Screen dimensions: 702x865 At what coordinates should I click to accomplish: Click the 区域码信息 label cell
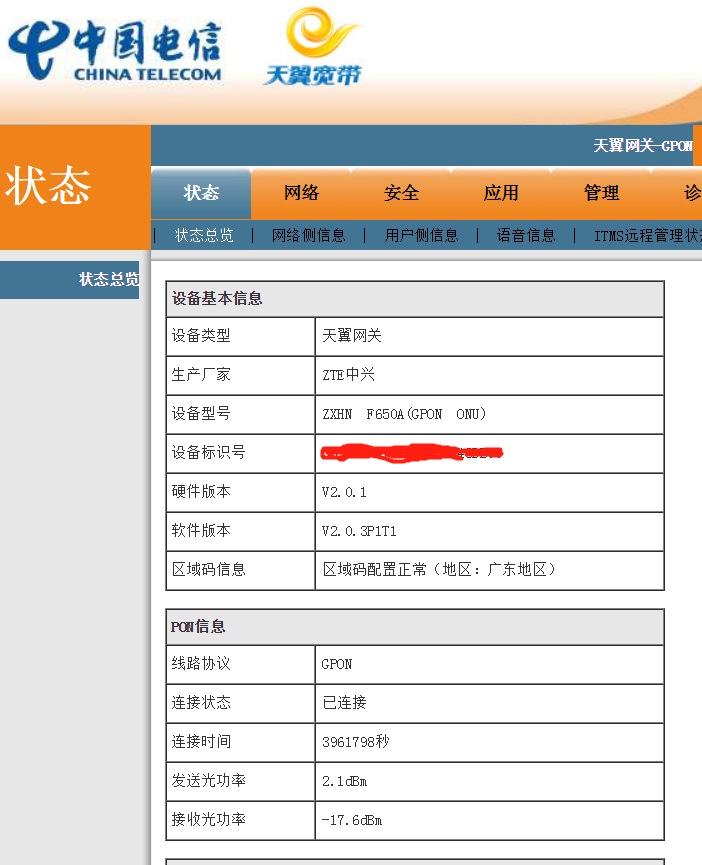240,570
